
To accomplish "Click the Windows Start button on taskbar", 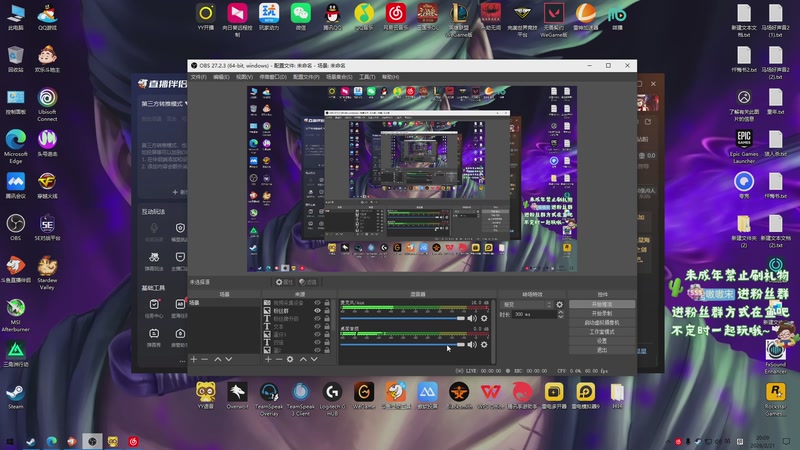I will point(9,441).
